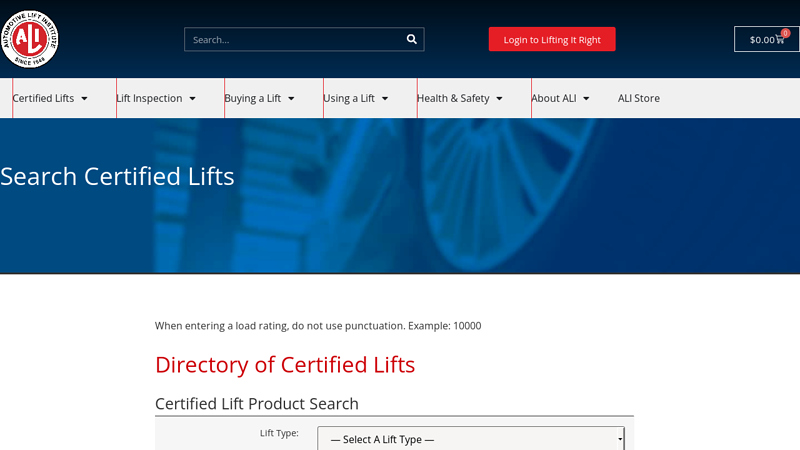The image size is (800, 450).
Task: Click the Search Certified Lifts heading
Action: click(x=117, y=177)
